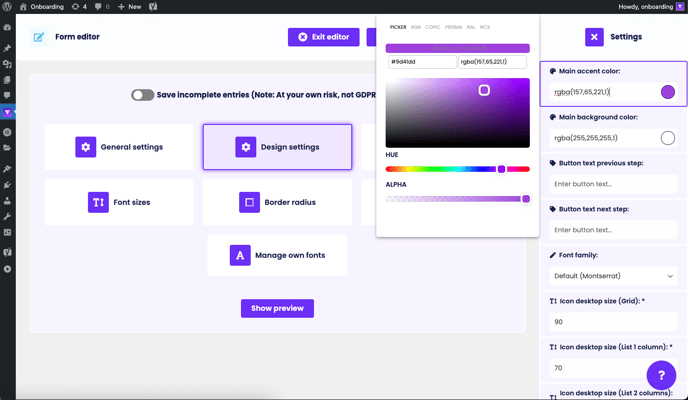The width and height of the screenshot is (688, 400).
Task: Click Icon desktop size (Grid) field
Action: click(613, 322)
